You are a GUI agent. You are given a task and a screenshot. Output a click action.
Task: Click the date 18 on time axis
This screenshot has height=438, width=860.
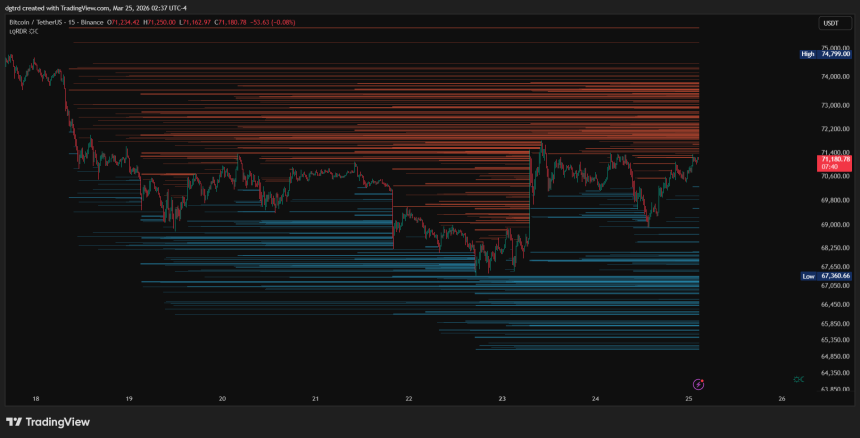click(36, 399)
